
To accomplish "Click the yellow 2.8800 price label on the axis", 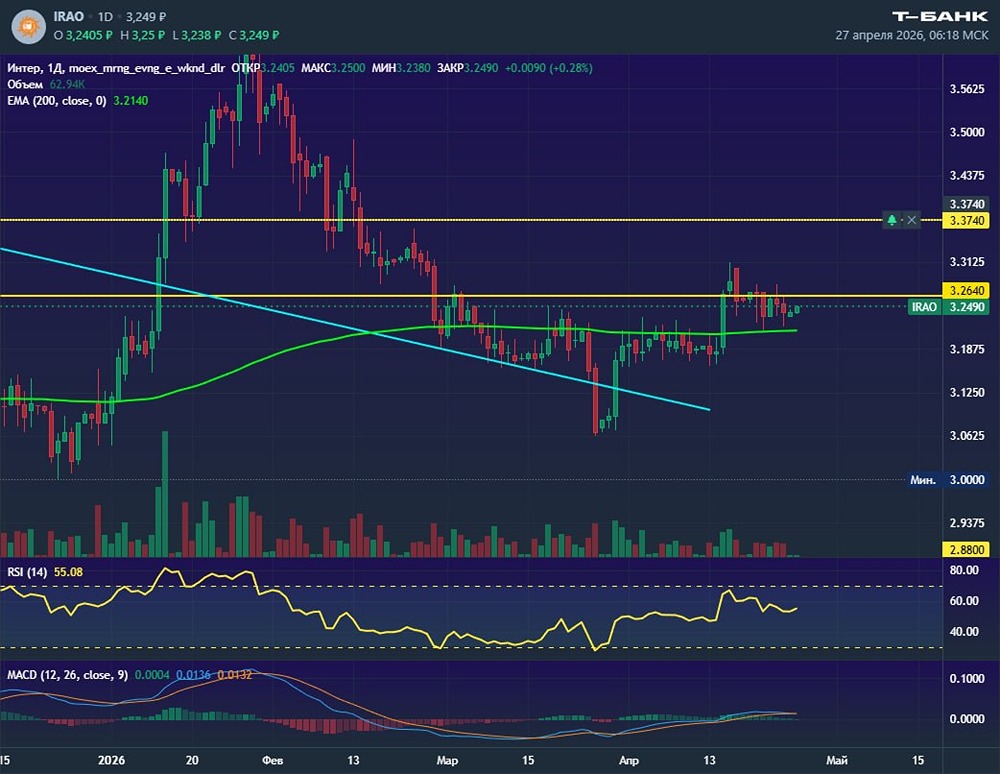I will 967,550.
